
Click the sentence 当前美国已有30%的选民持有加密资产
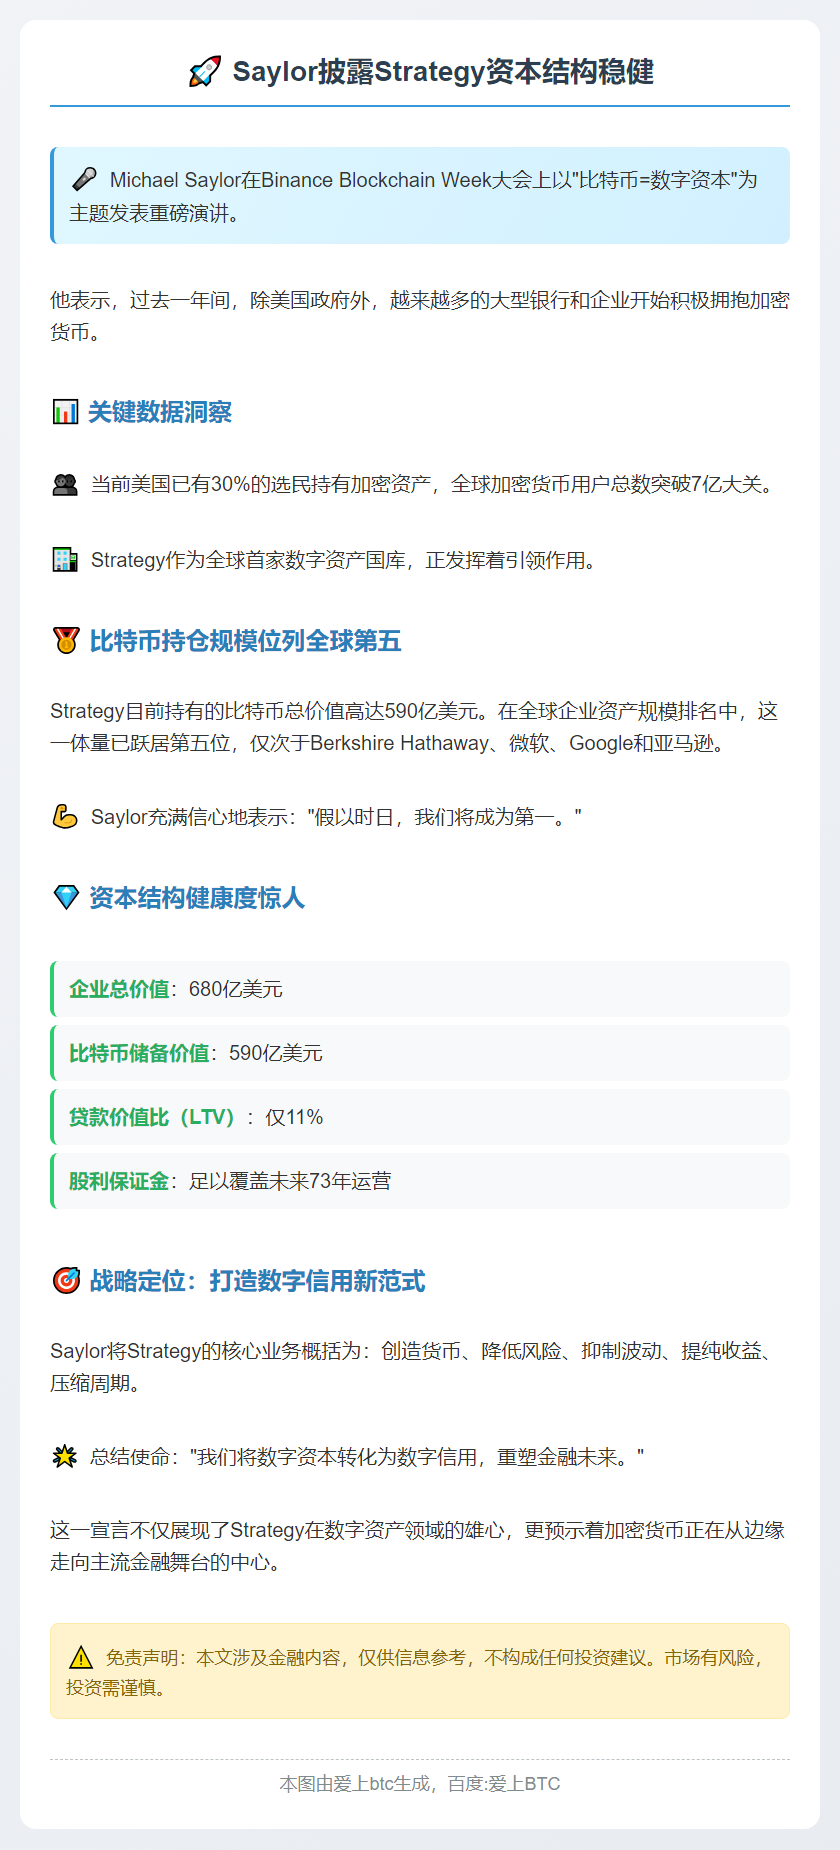coord(261,485)
